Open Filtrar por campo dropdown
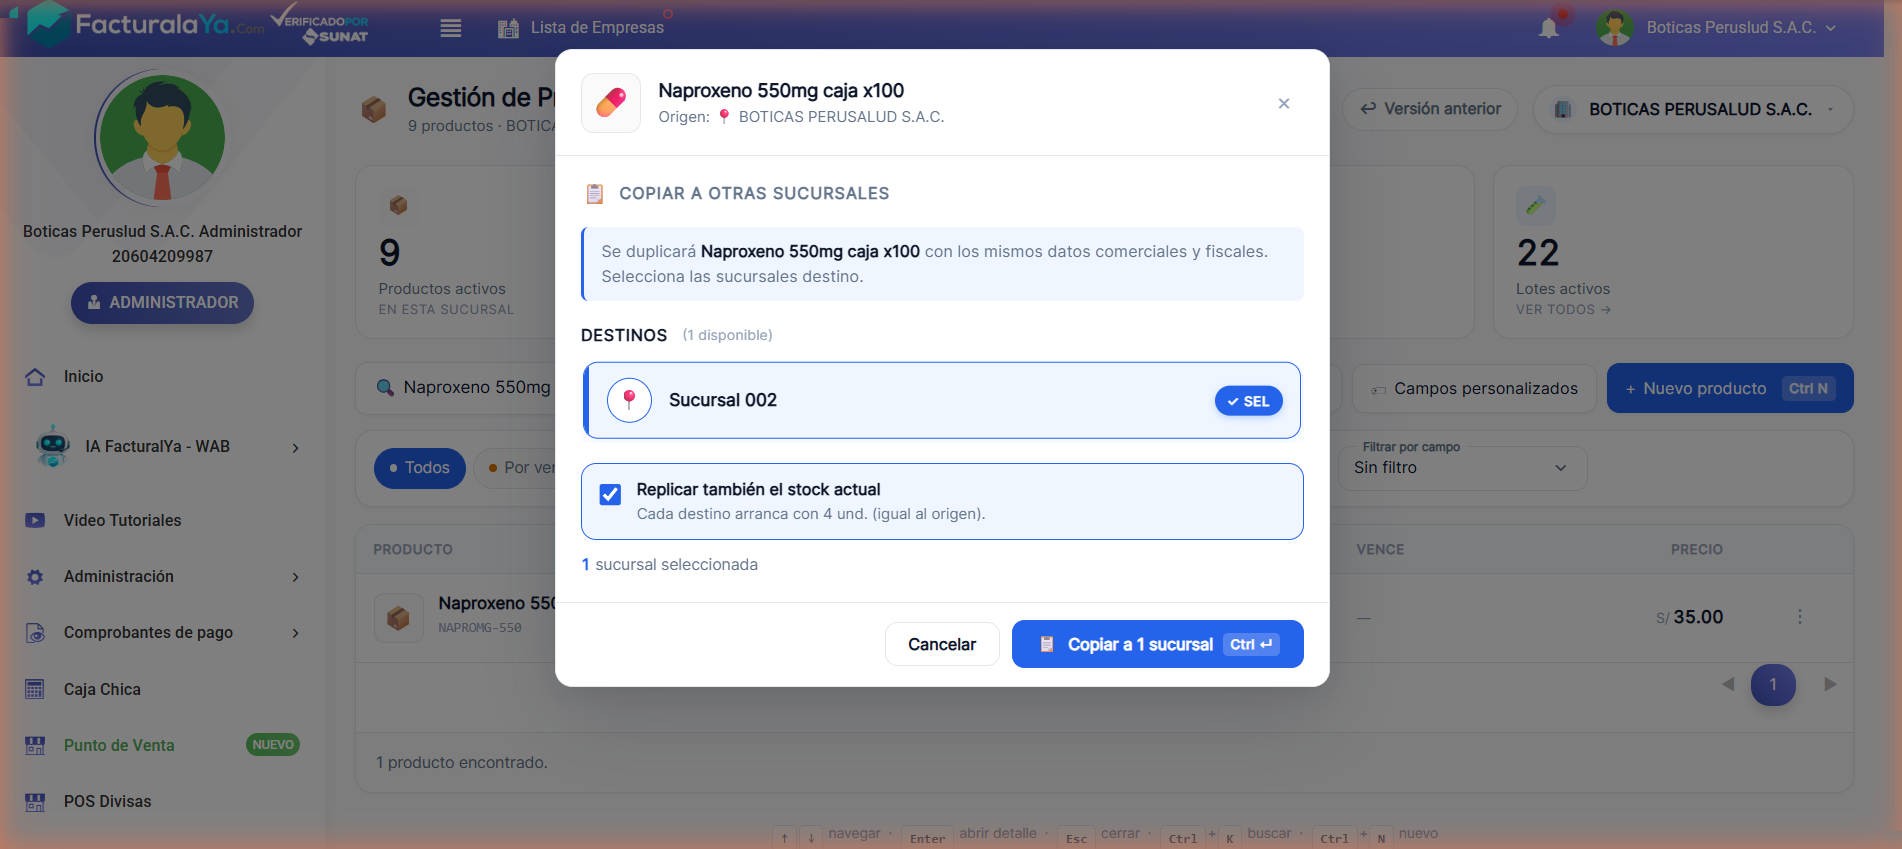This screenshot has width=1902, height=849. point(1462,468)
